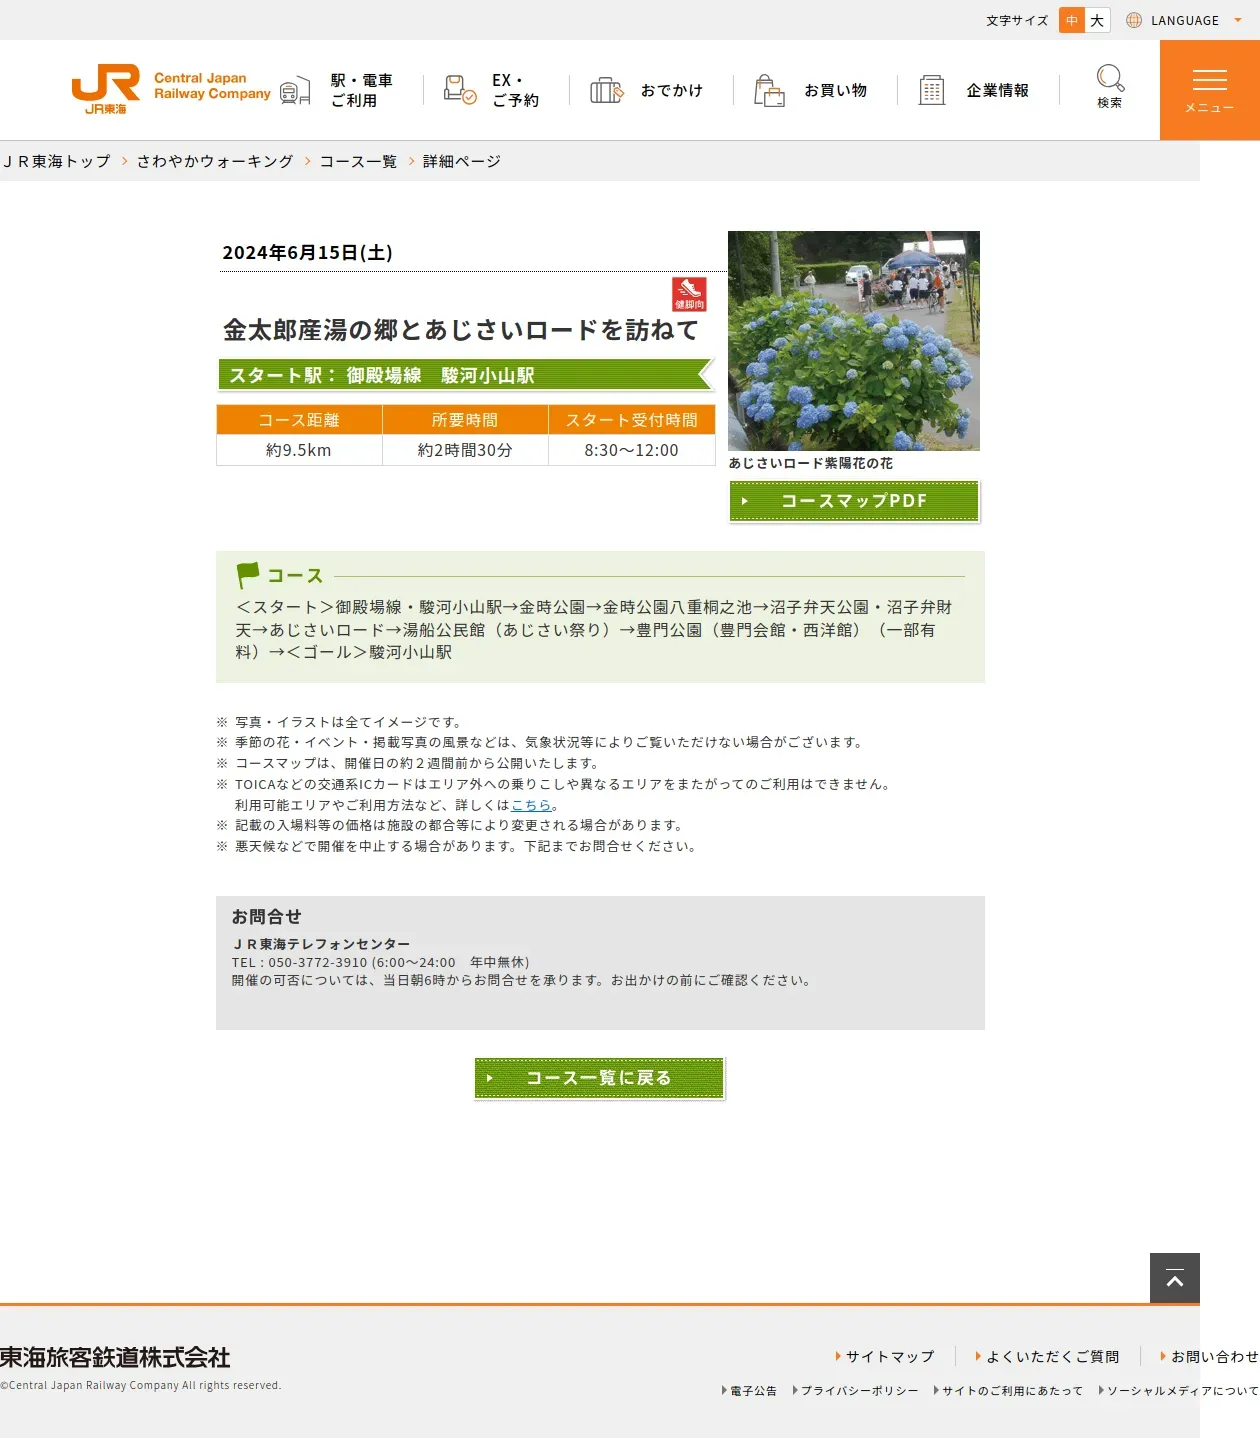
Task: Click the 約9.5km distance cell
Action: coord(299,450)
